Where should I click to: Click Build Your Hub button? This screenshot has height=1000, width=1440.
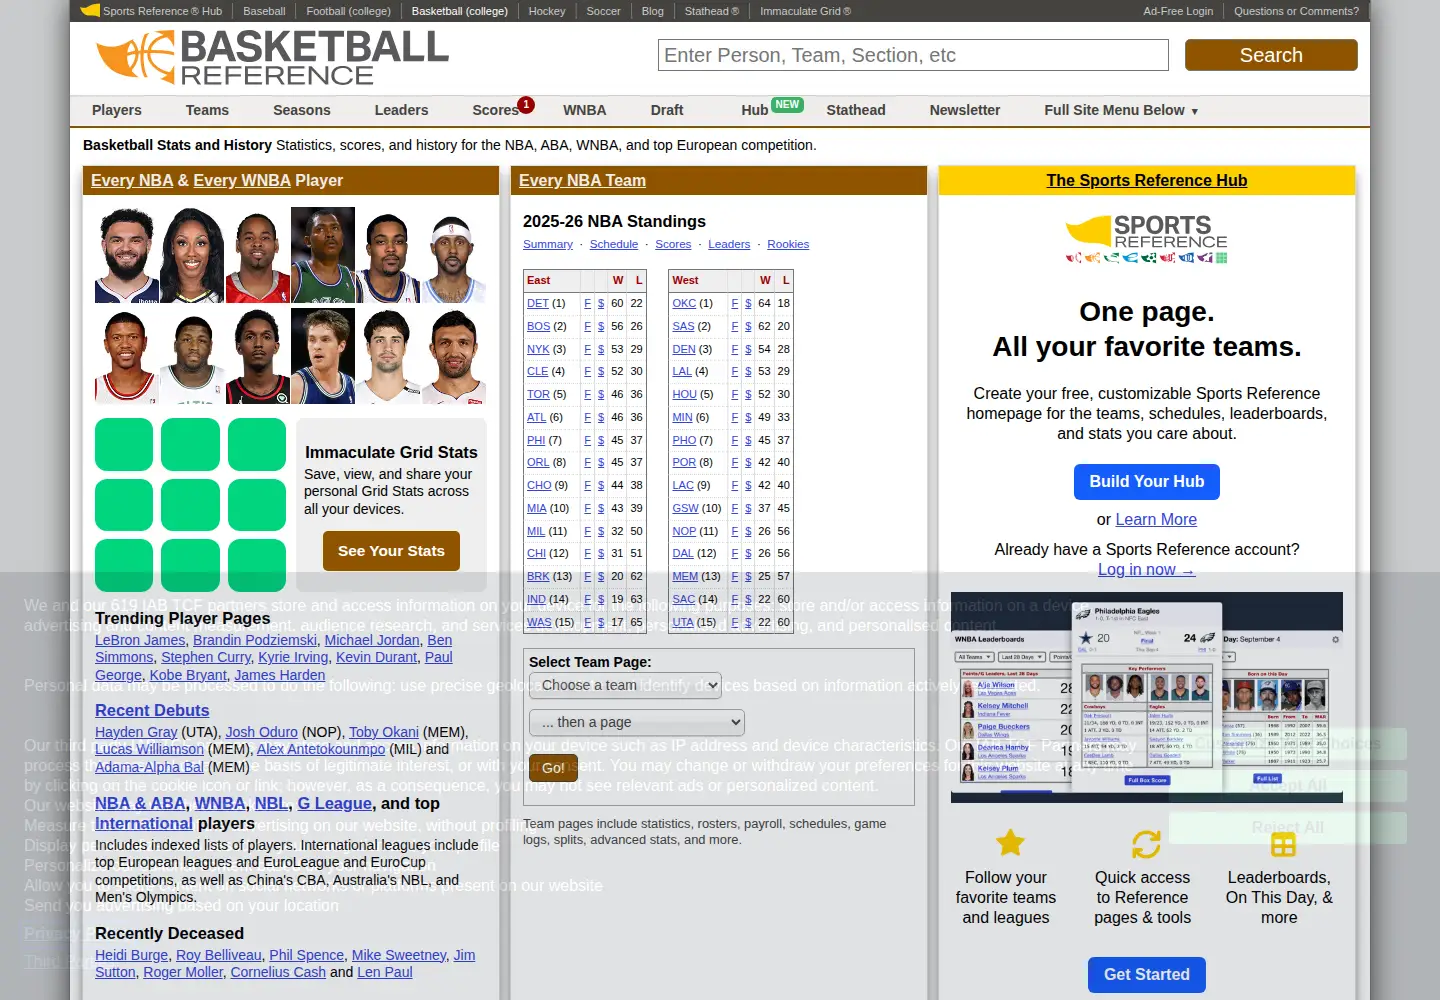(1146, 482)
